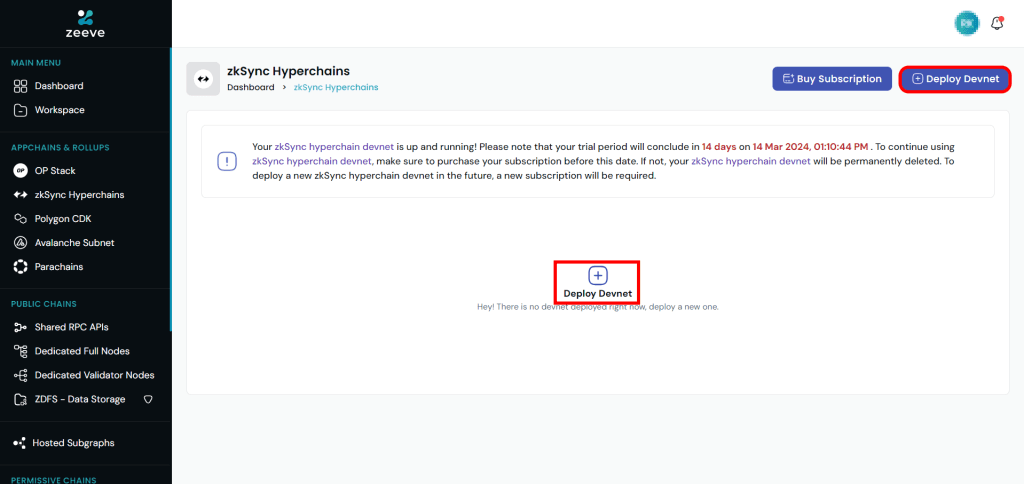
Task: Click PUBLIC CHAINS section heading
Action: [44, 304]
